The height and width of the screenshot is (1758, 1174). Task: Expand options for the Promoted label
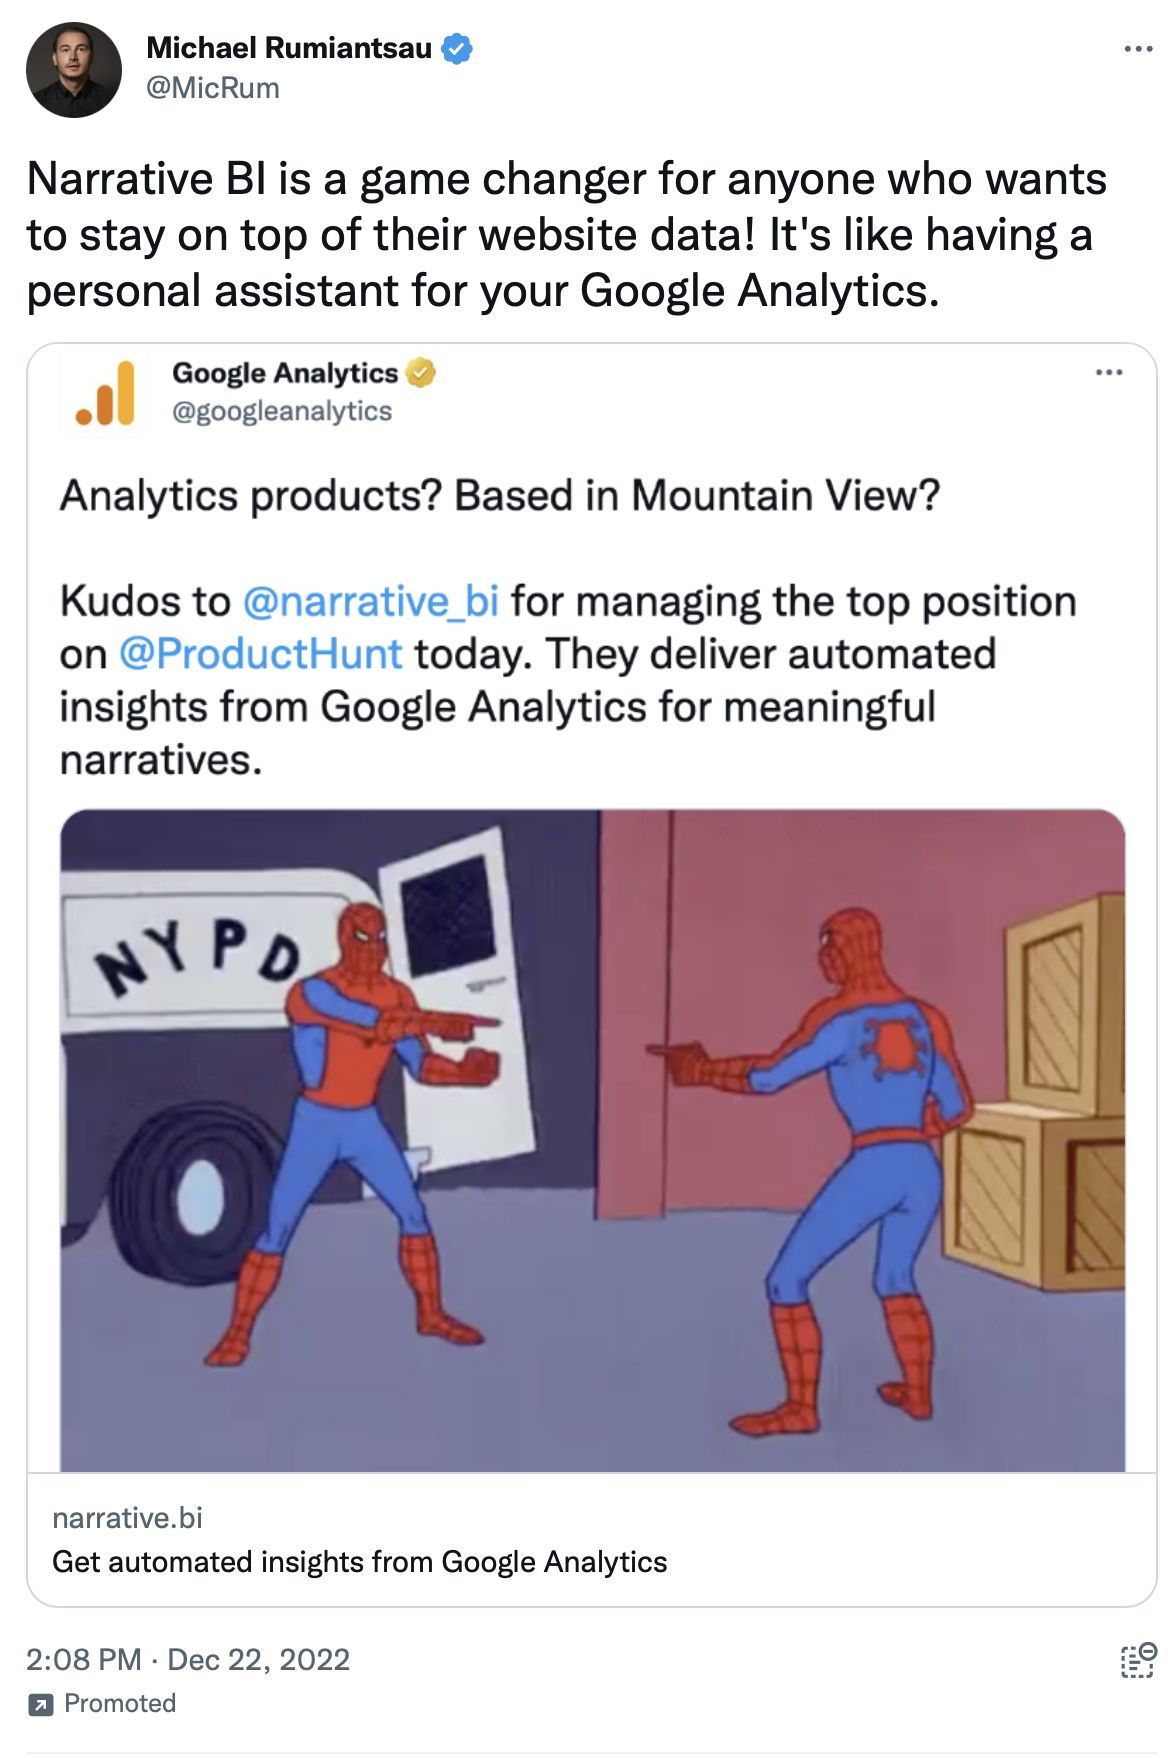[x=118, y=1703]
